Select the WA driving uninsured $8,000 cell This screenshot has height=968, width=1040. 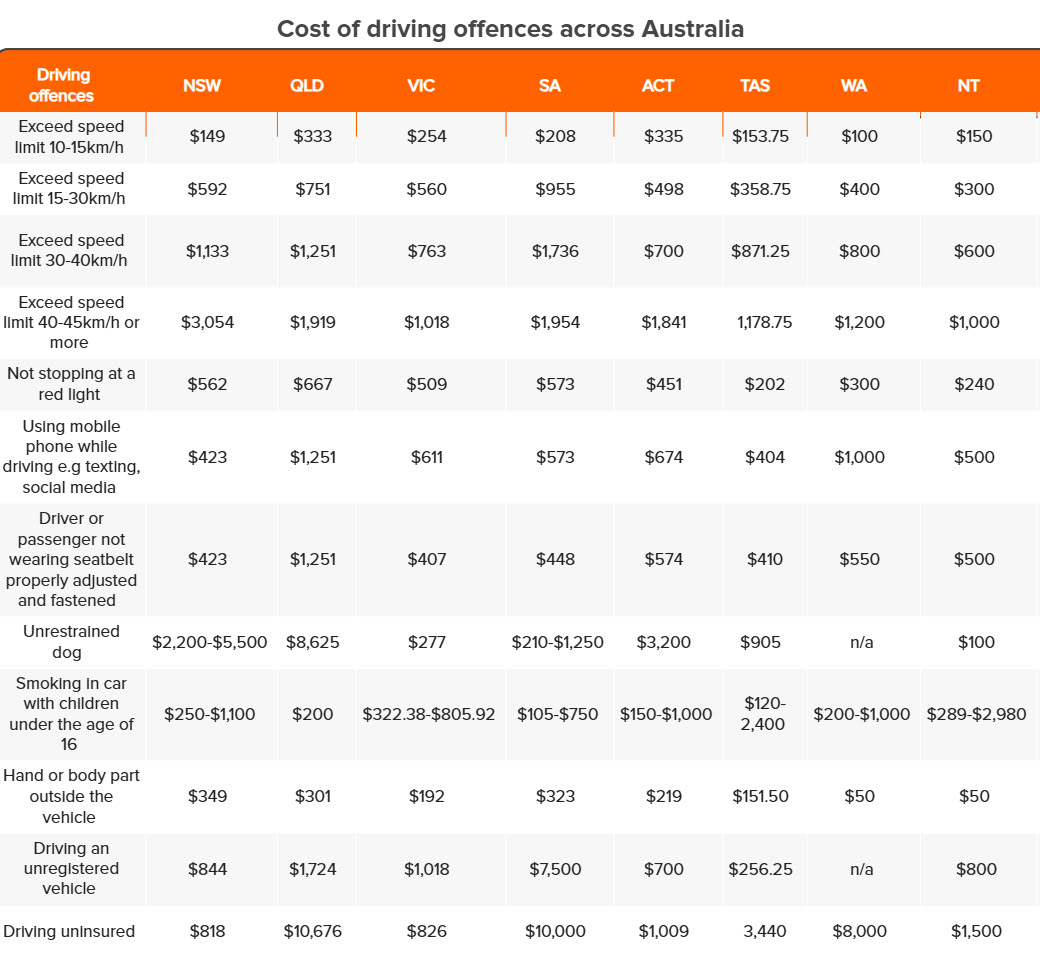[x=859, y=931]
